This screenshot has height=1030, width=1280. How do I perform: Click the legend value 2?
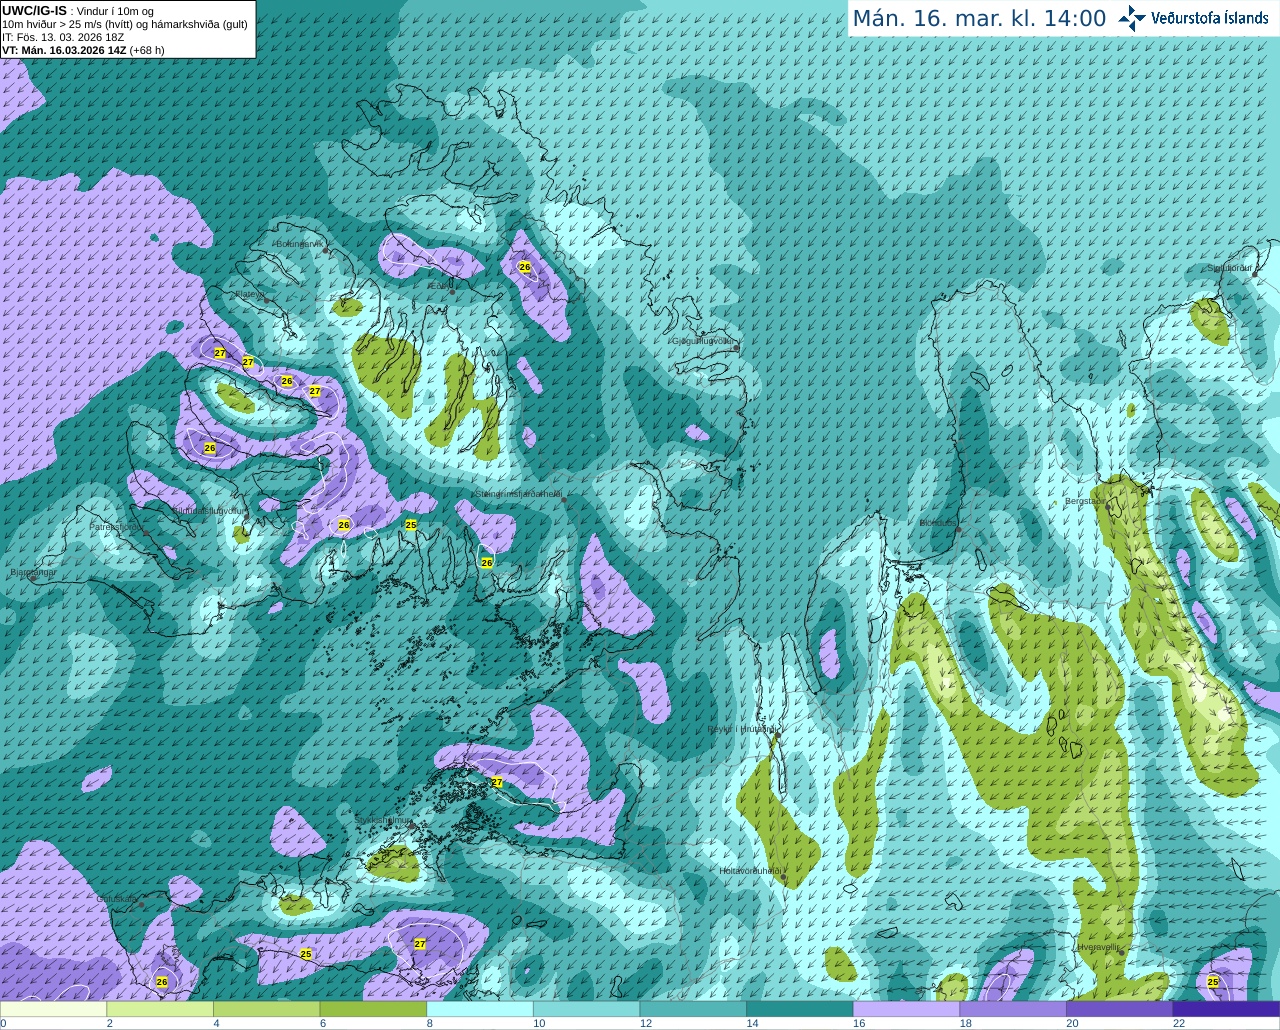109,1023
